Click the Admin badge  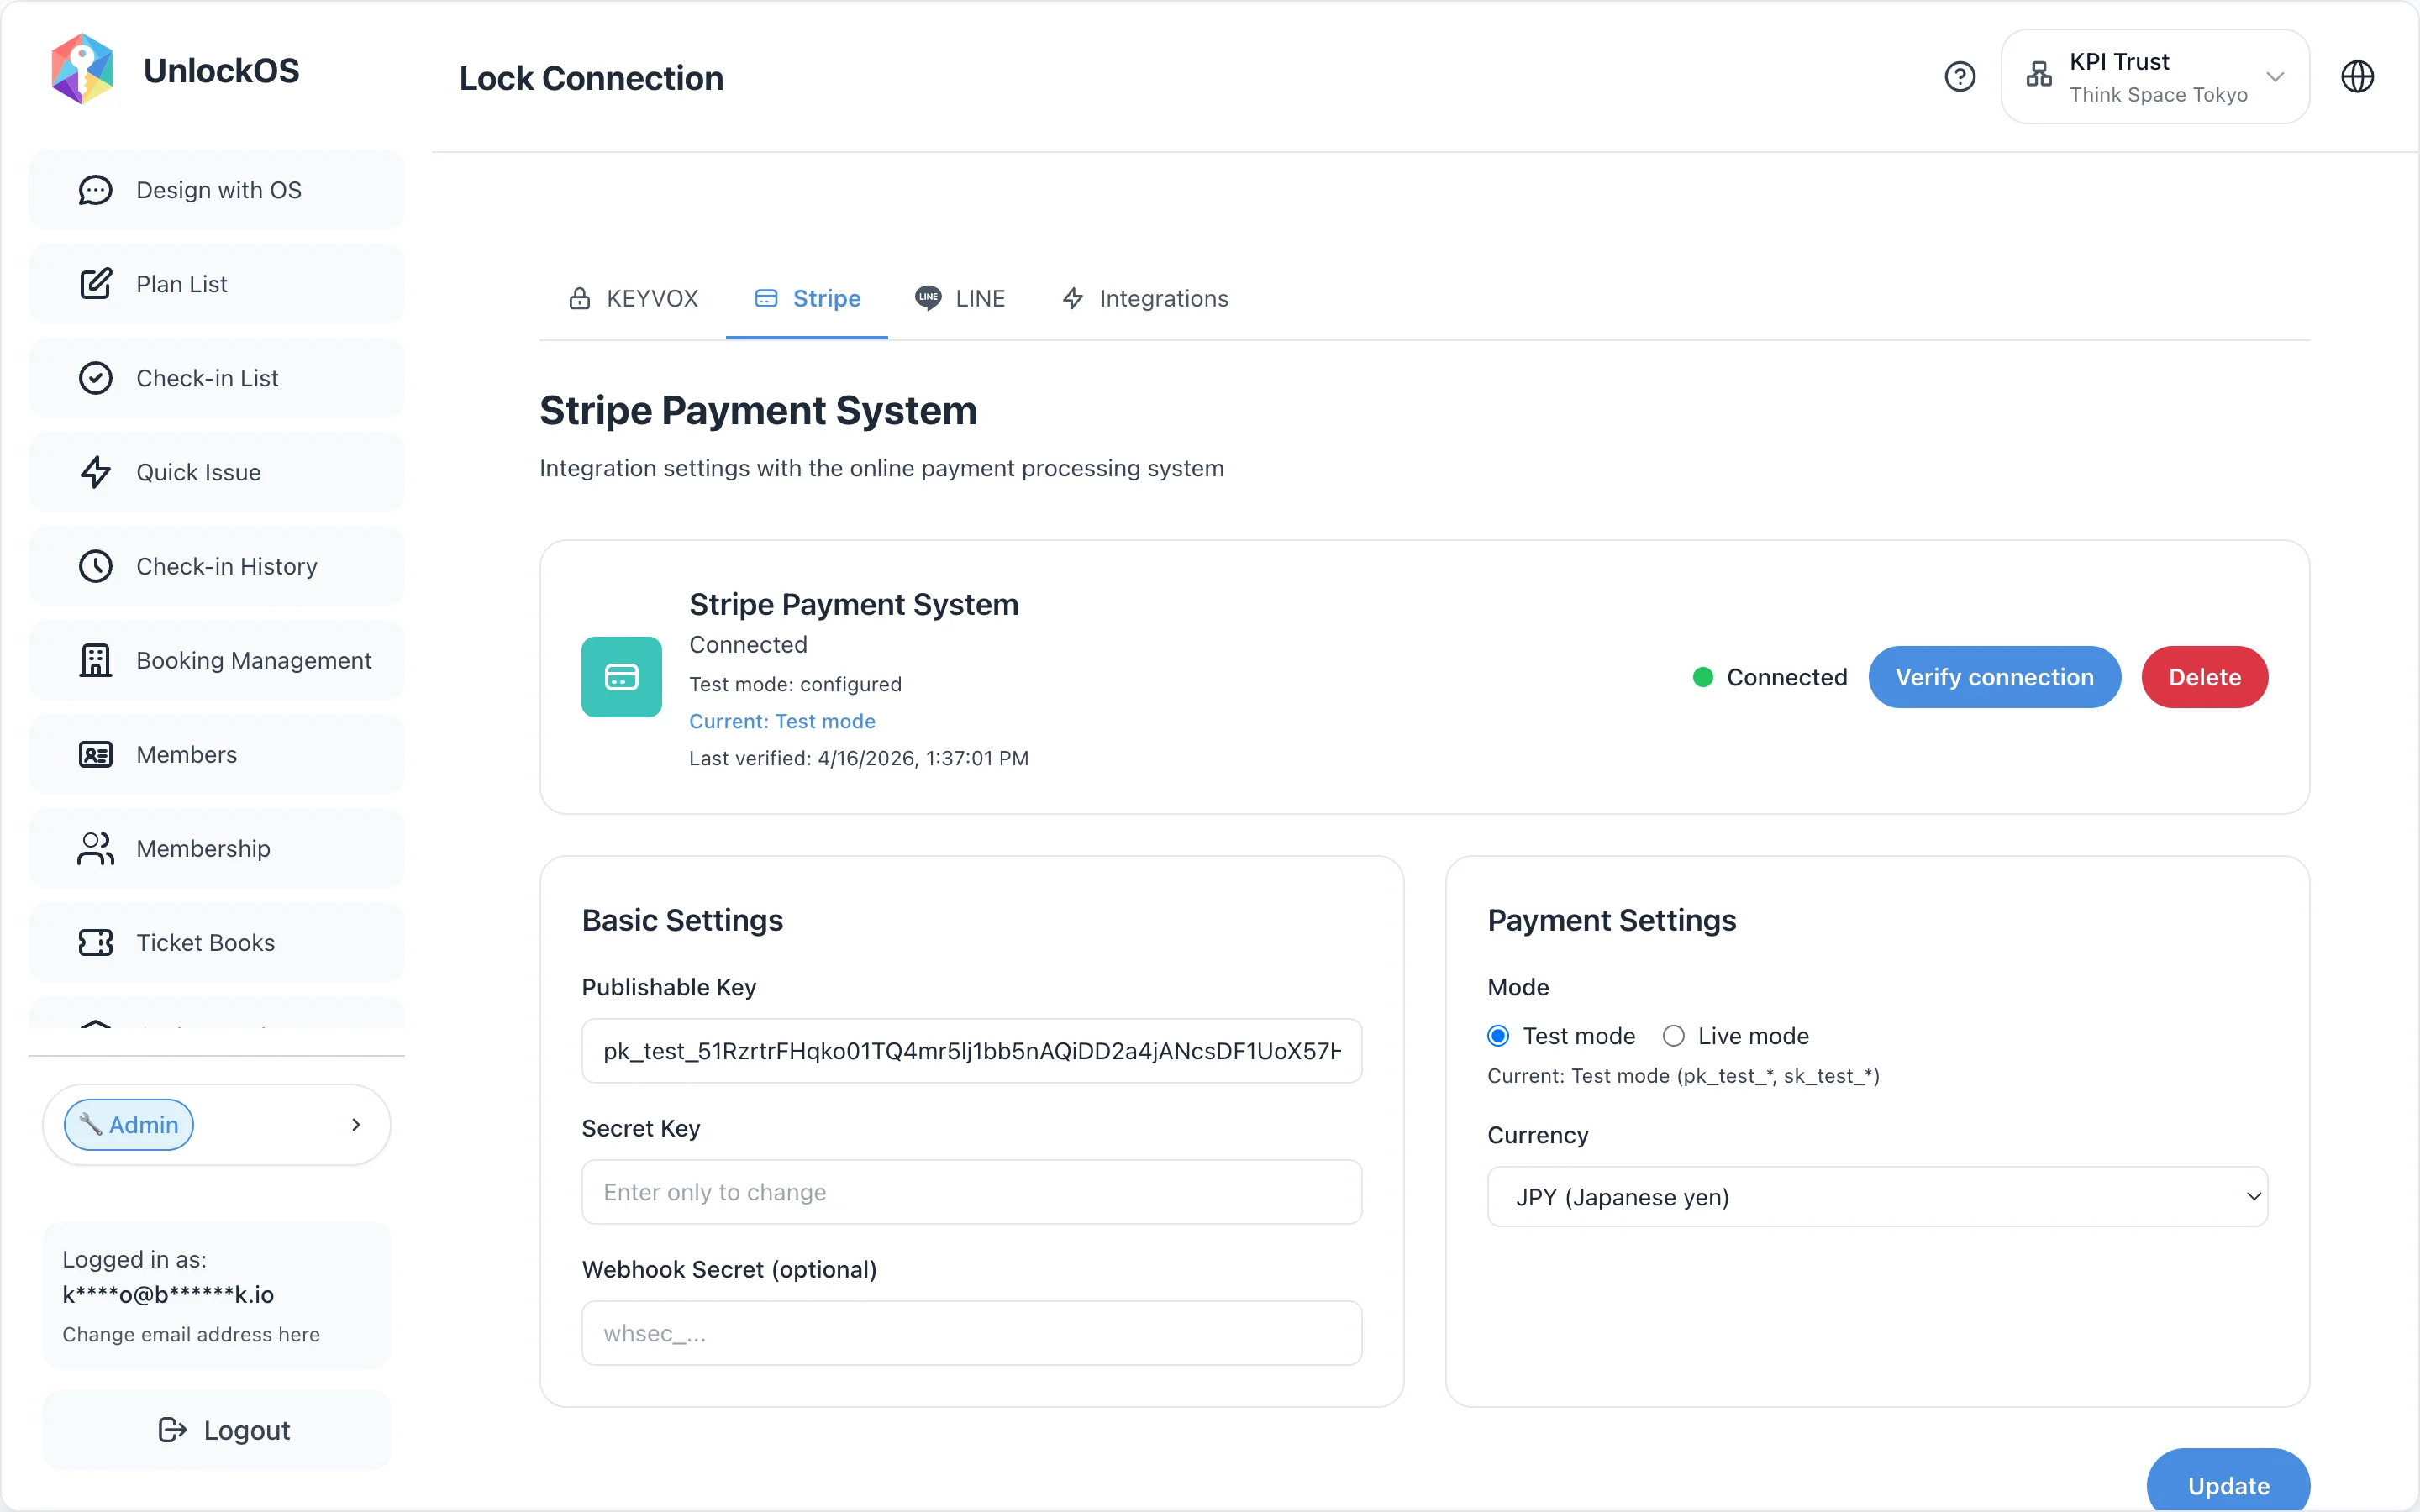[129, 1124]
